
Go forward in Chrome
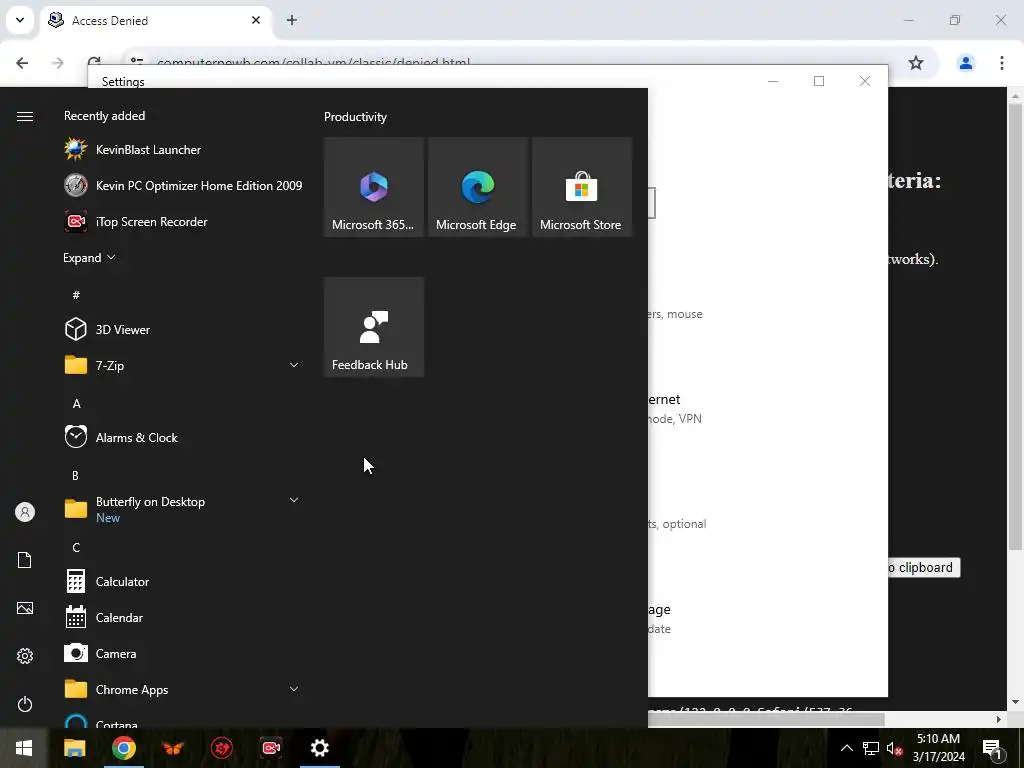point(58,63)
